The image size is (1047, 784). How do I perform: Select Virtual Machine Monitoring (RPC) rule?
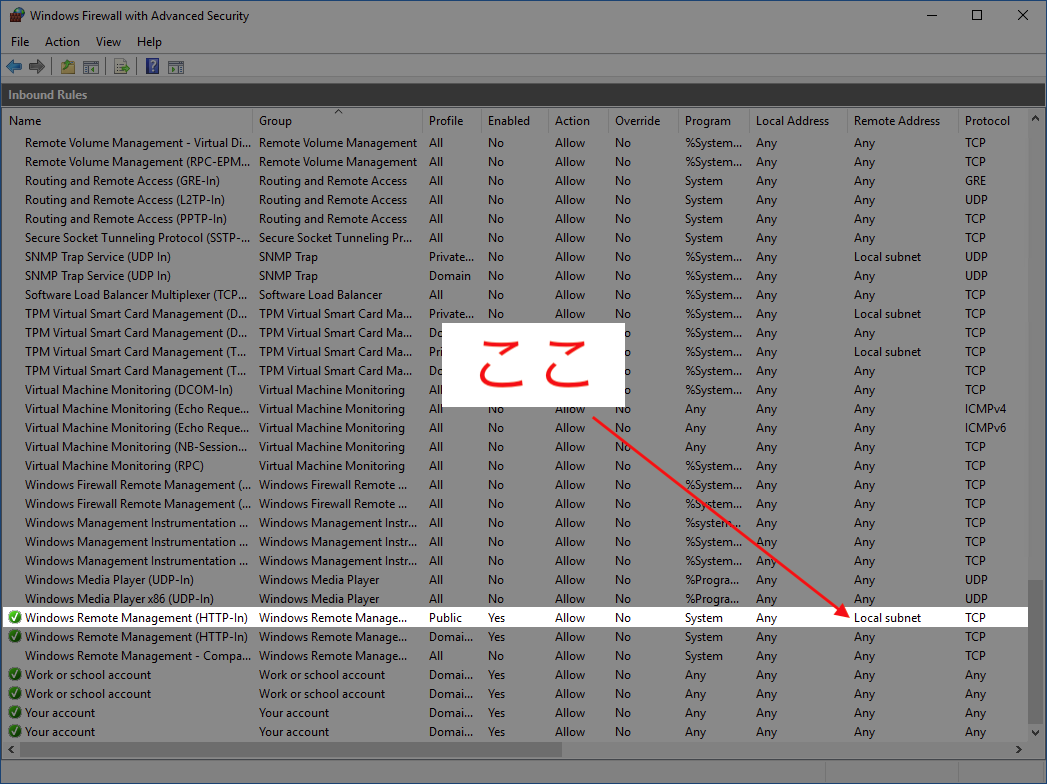[514, 465]
